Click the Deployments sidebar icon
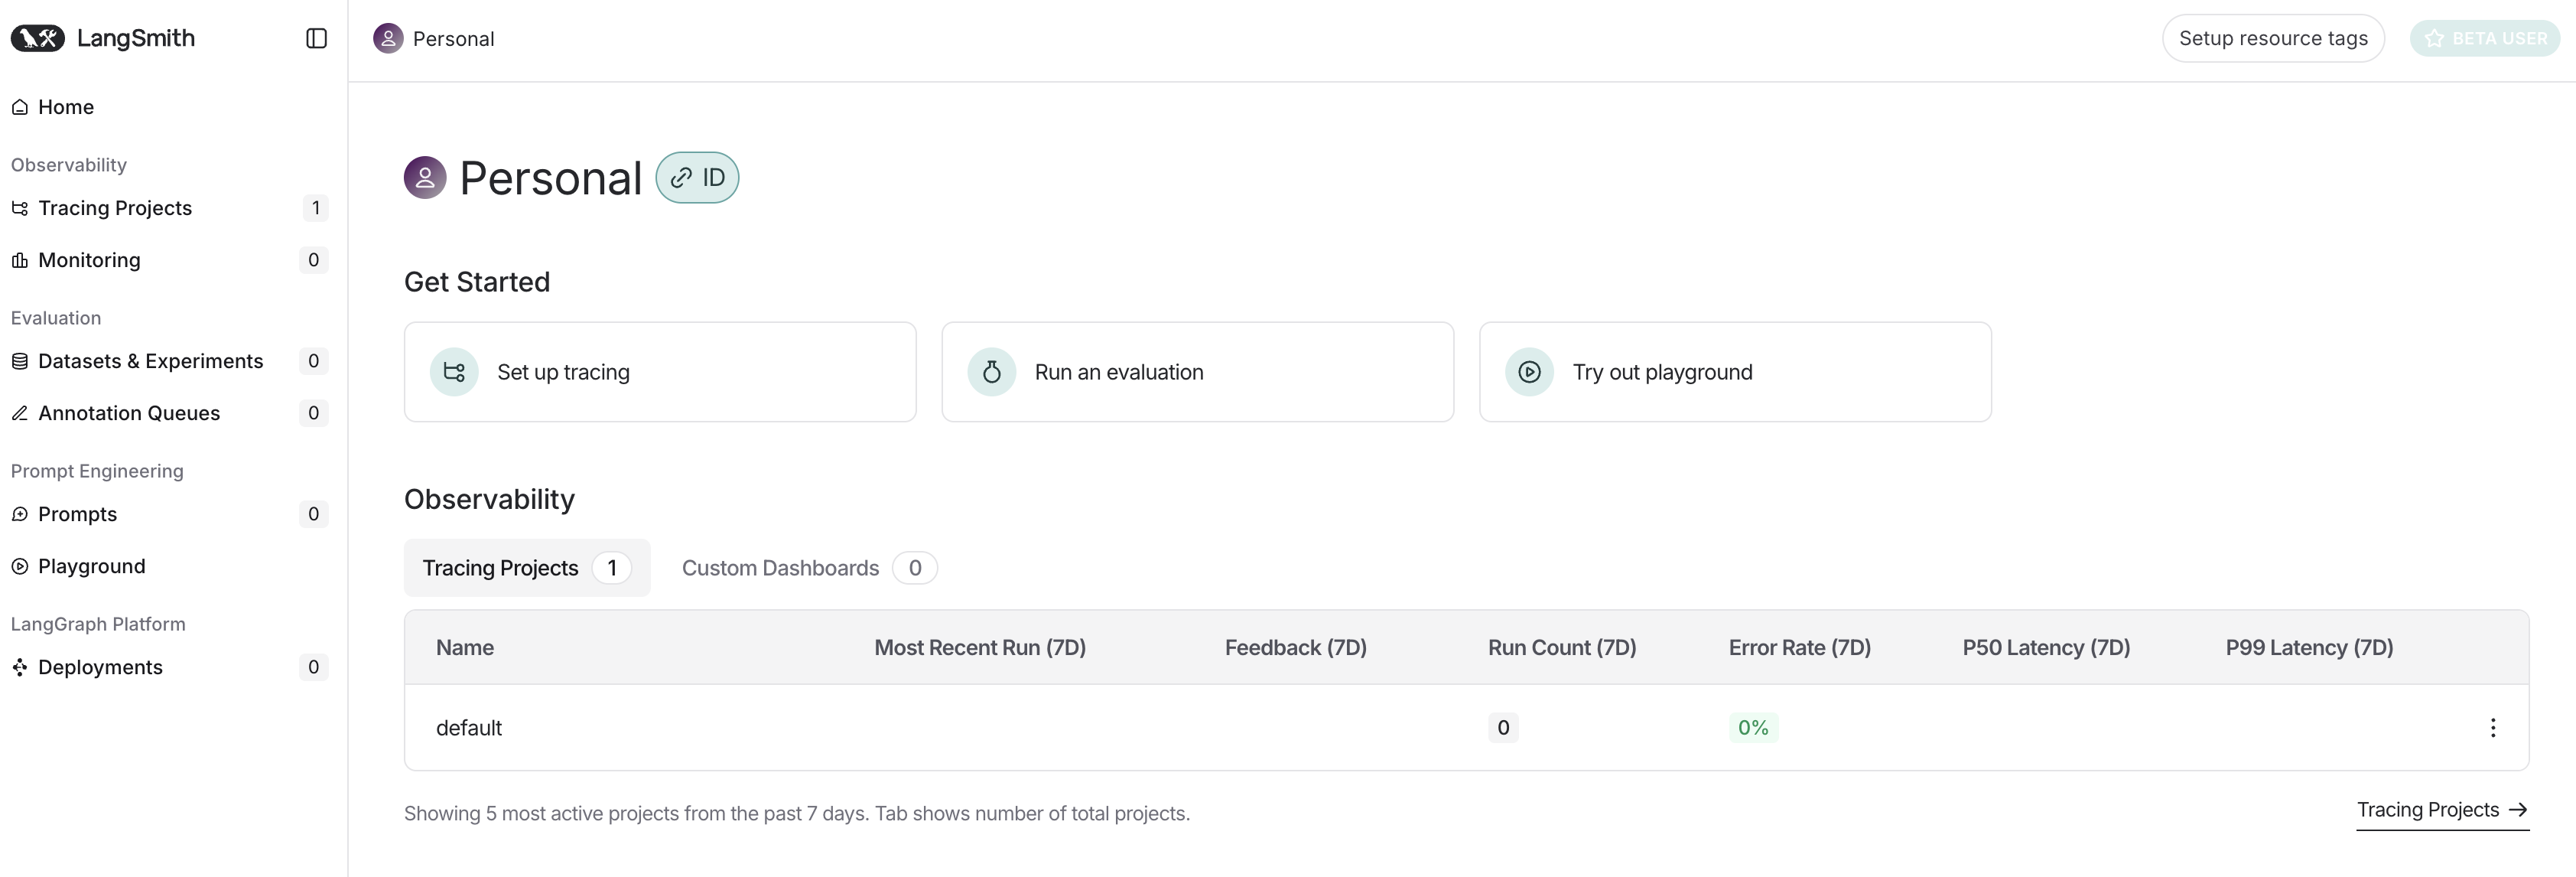Viewport: 2576px width, 877px height. 20,667
